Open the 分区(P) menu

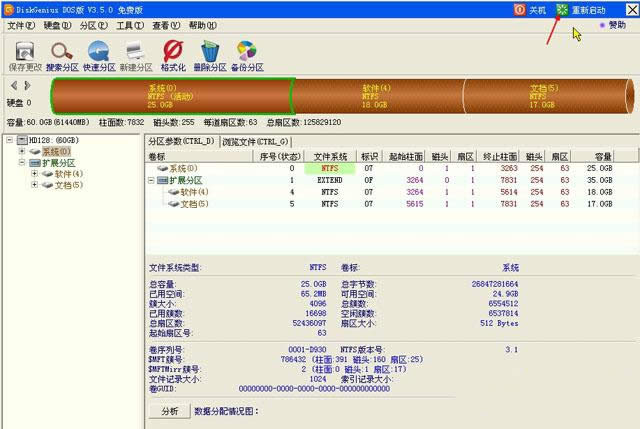coord(92,25)
